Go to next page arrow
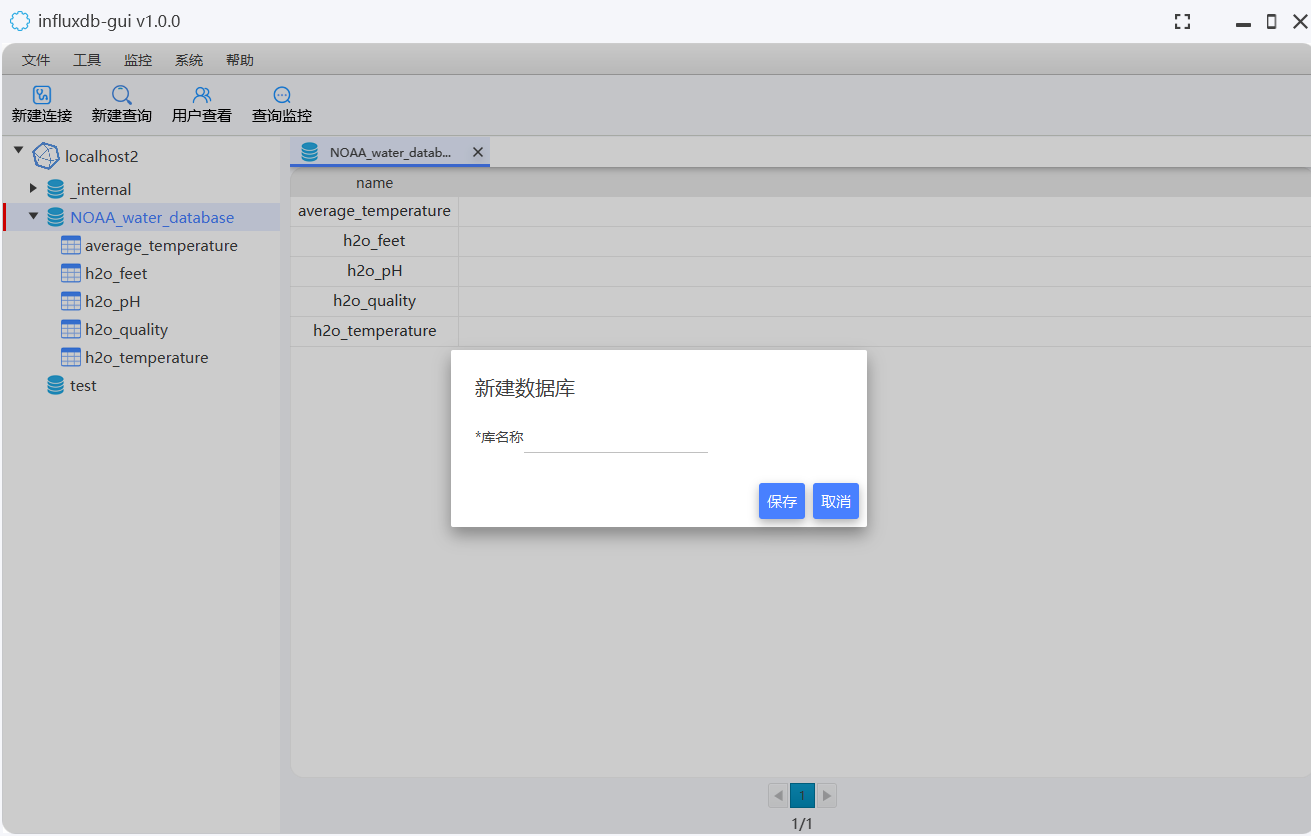This screenshot has height=836, width=1311. (826, 796)
